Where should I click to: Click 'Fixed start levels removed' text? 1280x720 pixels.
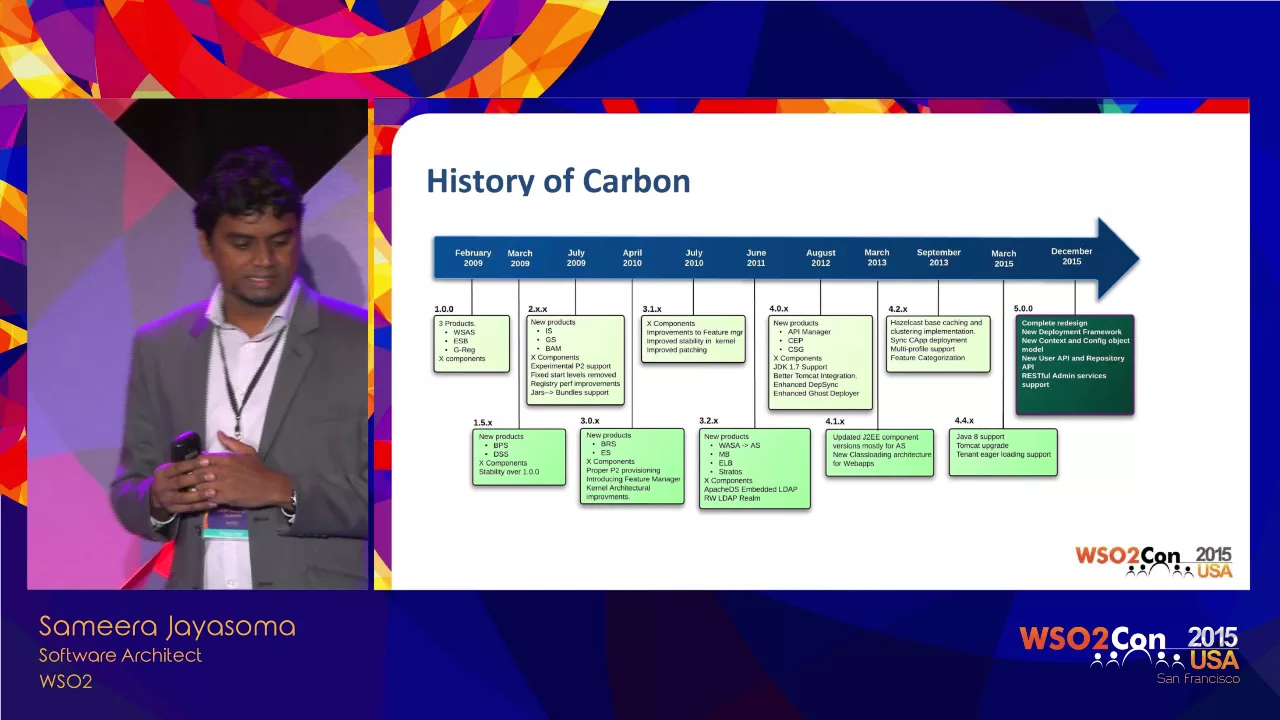574,375
